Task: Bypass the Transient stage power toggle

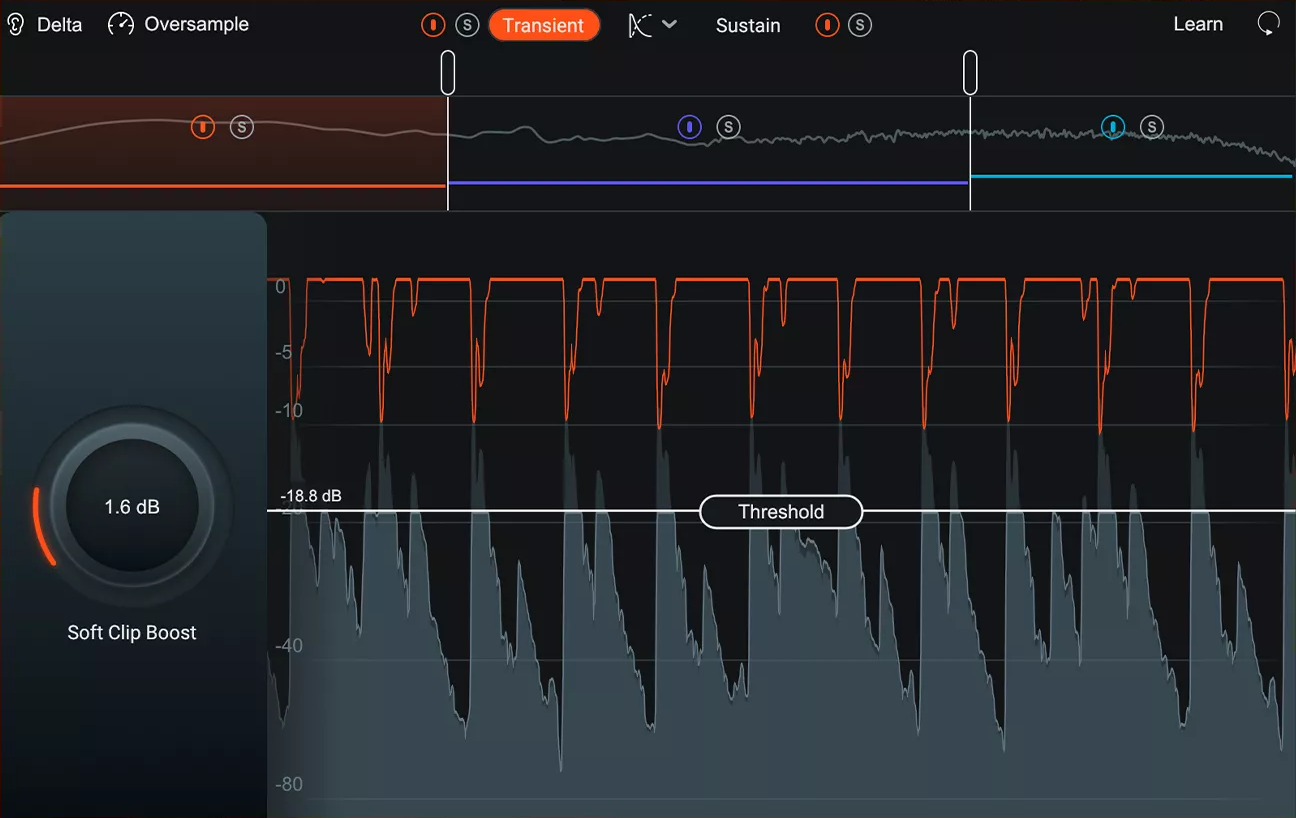Action: point(432,25)
